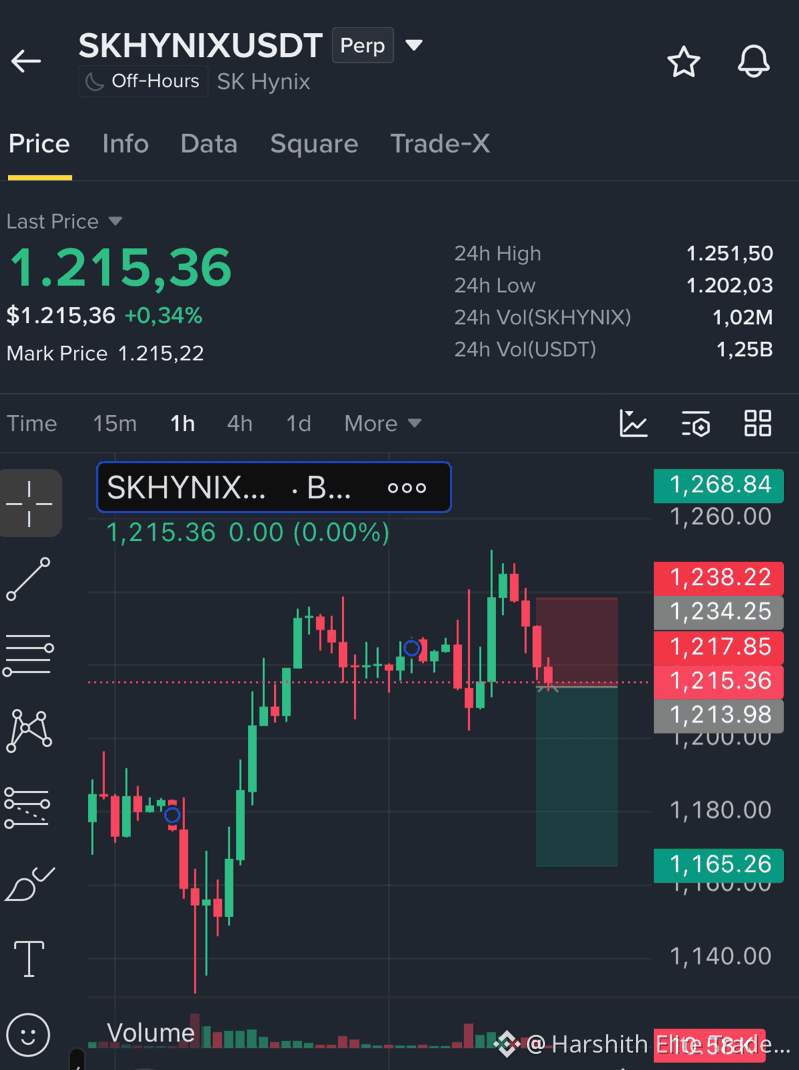Viewport: 799px width, 1070px height.
Task: Click the red stop-loss zone on chart
Action: point(577,640)
